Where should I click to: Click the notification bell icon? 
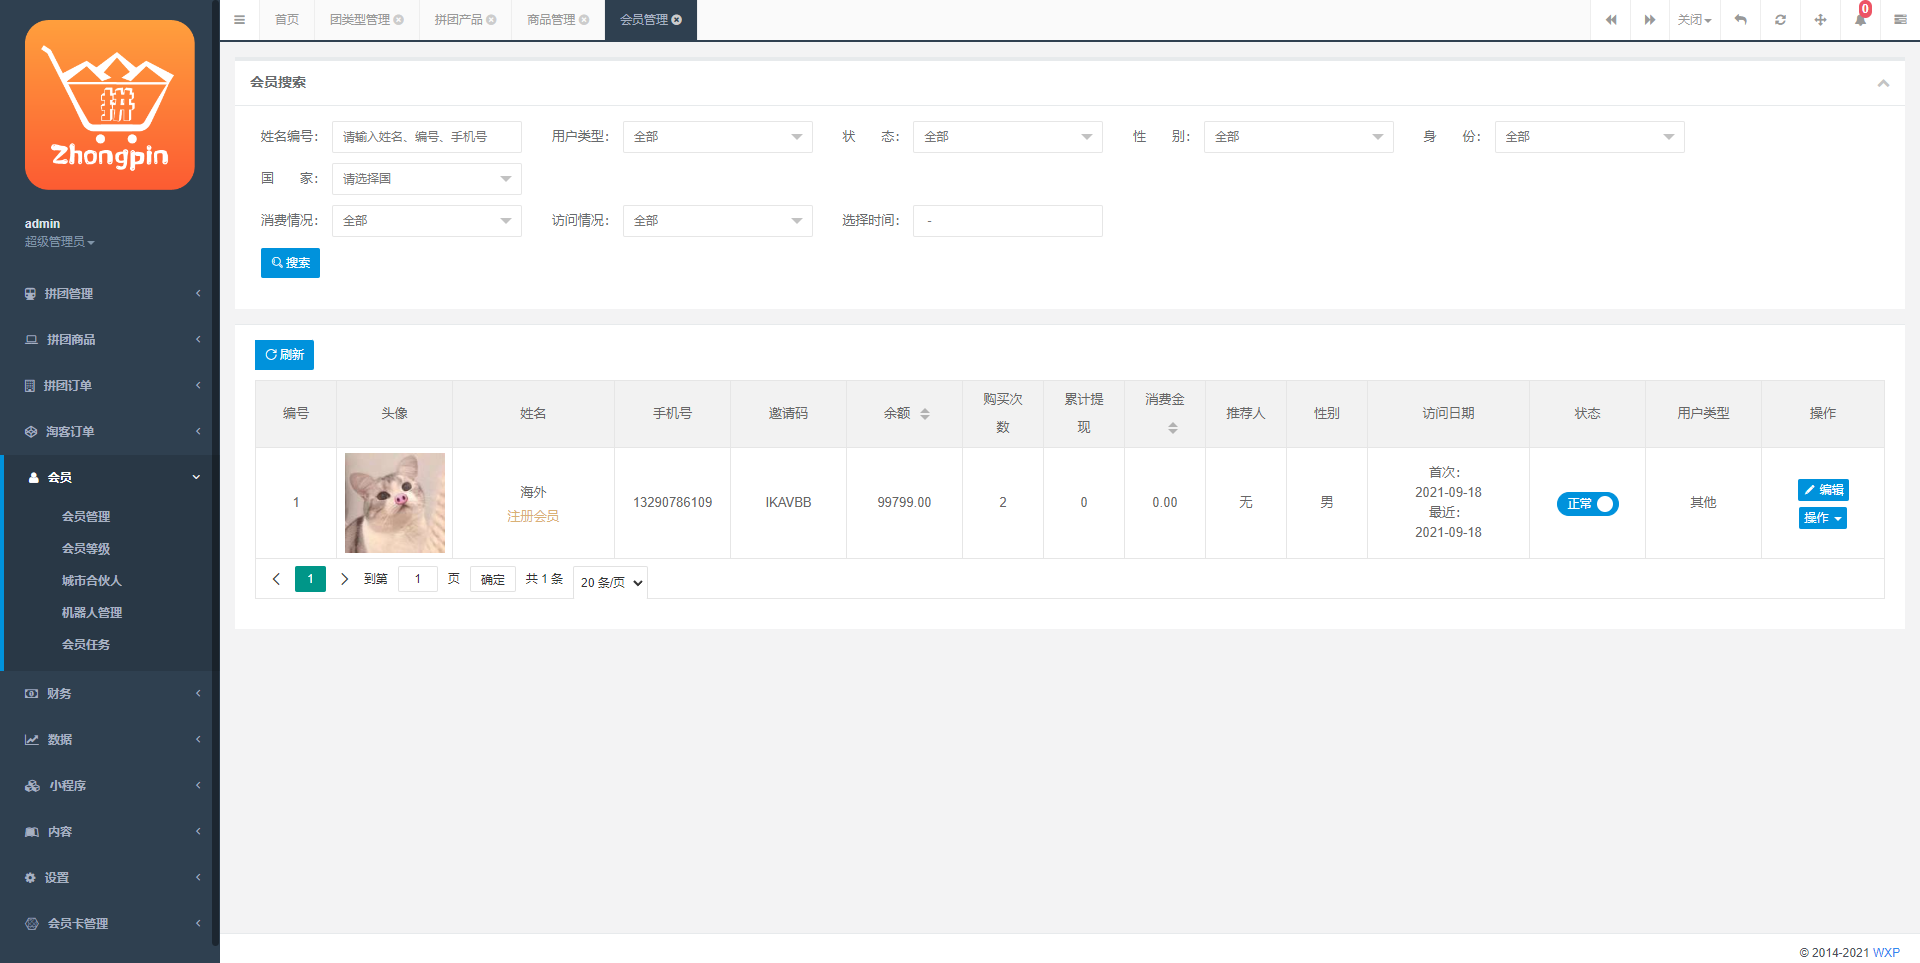pos(1860,20)
